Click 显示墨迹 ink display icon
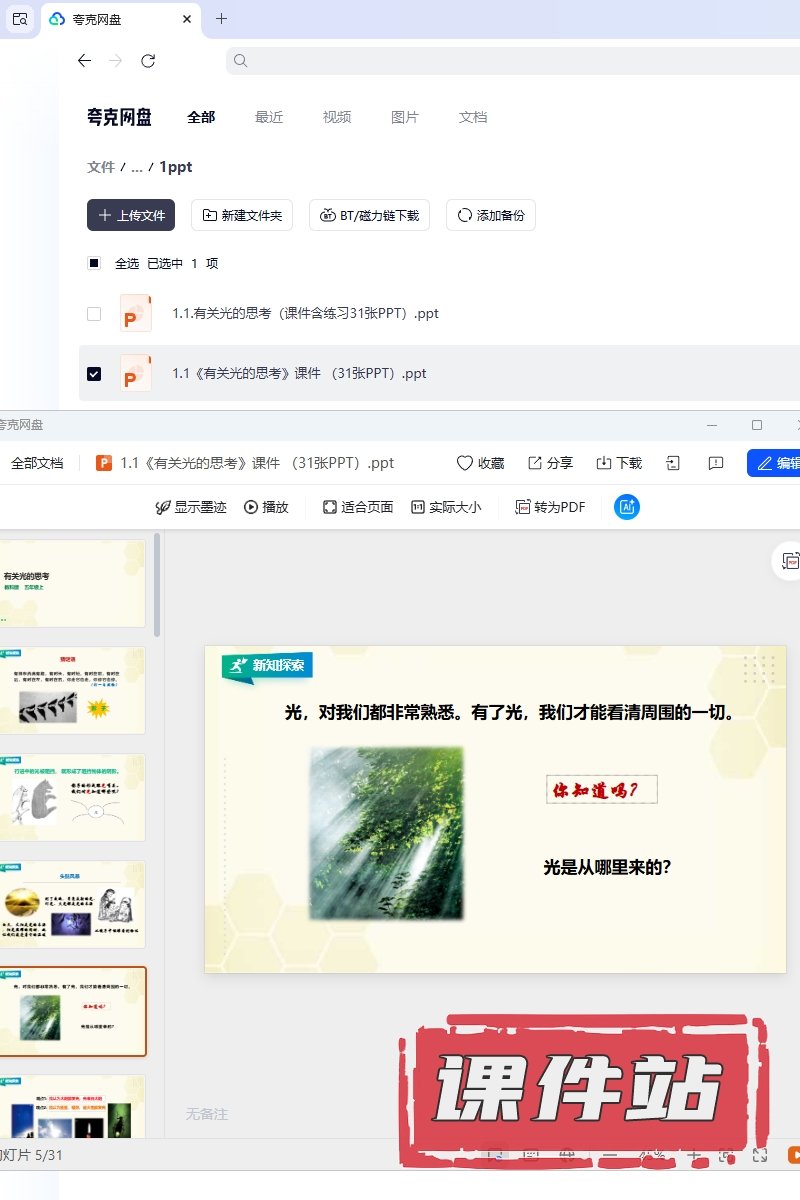This screenshot has width=800, height=1200. [163, 507]
